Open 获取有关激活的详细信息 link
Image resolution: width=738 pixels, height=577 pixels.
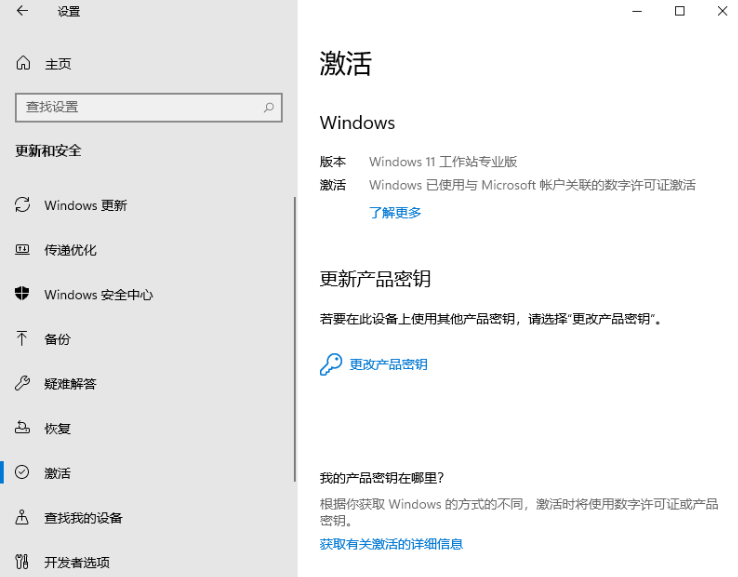(391, 544)
